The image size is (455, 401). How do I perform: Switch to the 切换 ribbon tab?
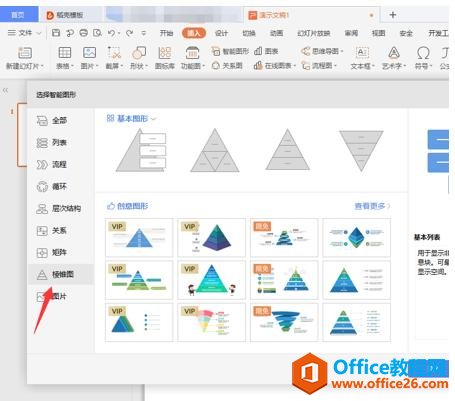(249, 33)
